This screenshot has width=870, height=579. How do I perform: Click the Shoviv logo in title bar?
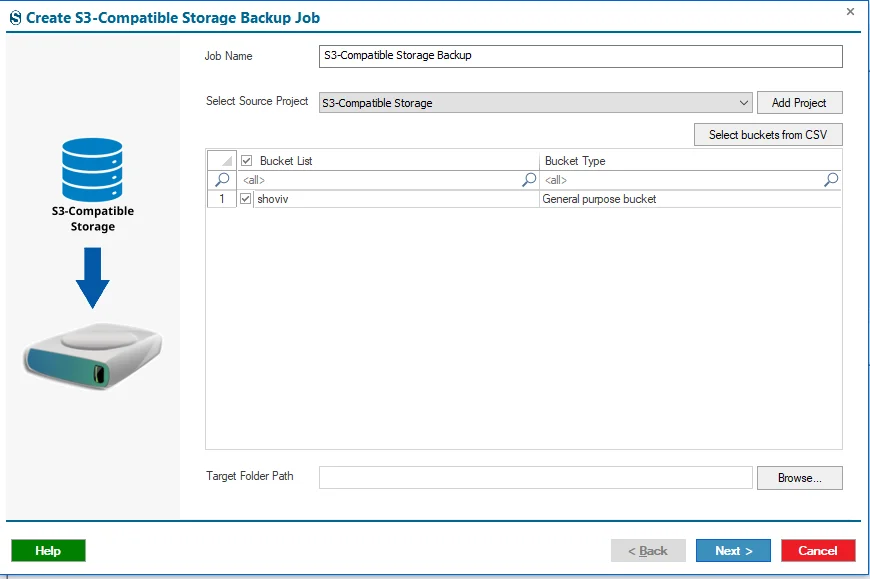[x=16, y=18]
